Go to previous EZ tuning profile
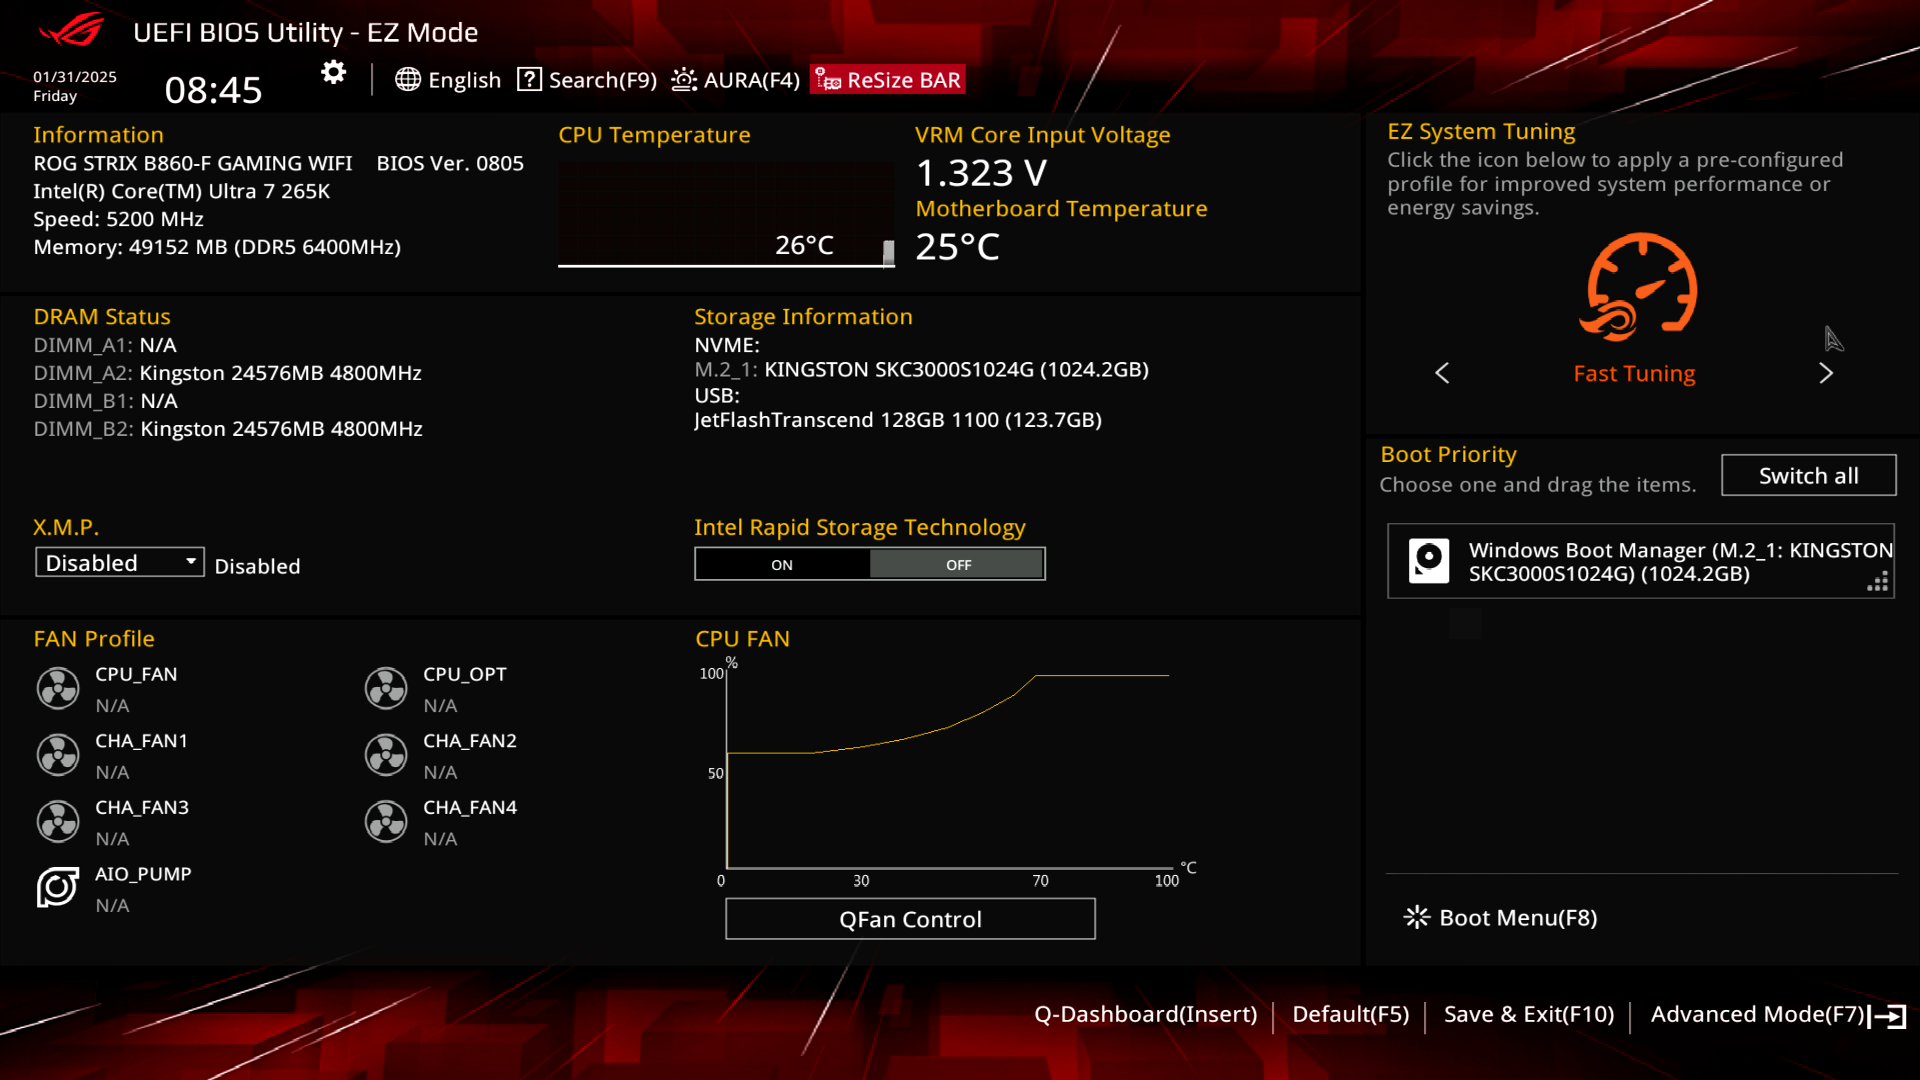The height and width of the screenshot is (1080, 1920). click(x=1442, y=373)
